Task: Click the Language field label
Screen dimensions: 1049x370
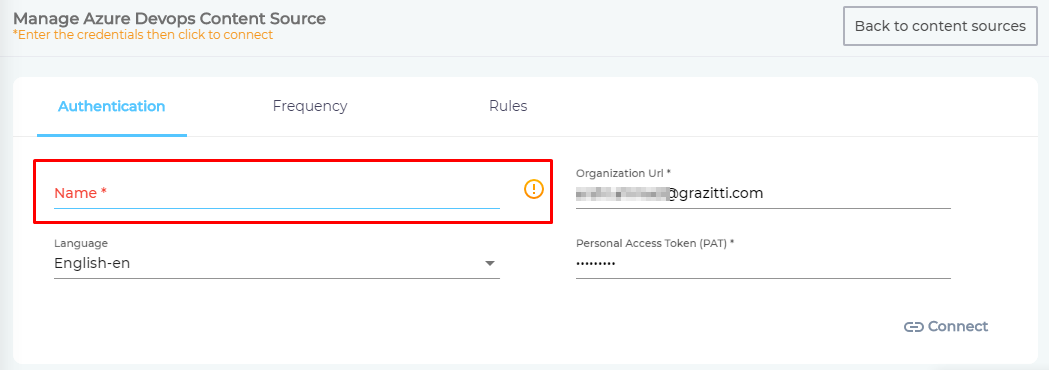Action: coord(81,243)
